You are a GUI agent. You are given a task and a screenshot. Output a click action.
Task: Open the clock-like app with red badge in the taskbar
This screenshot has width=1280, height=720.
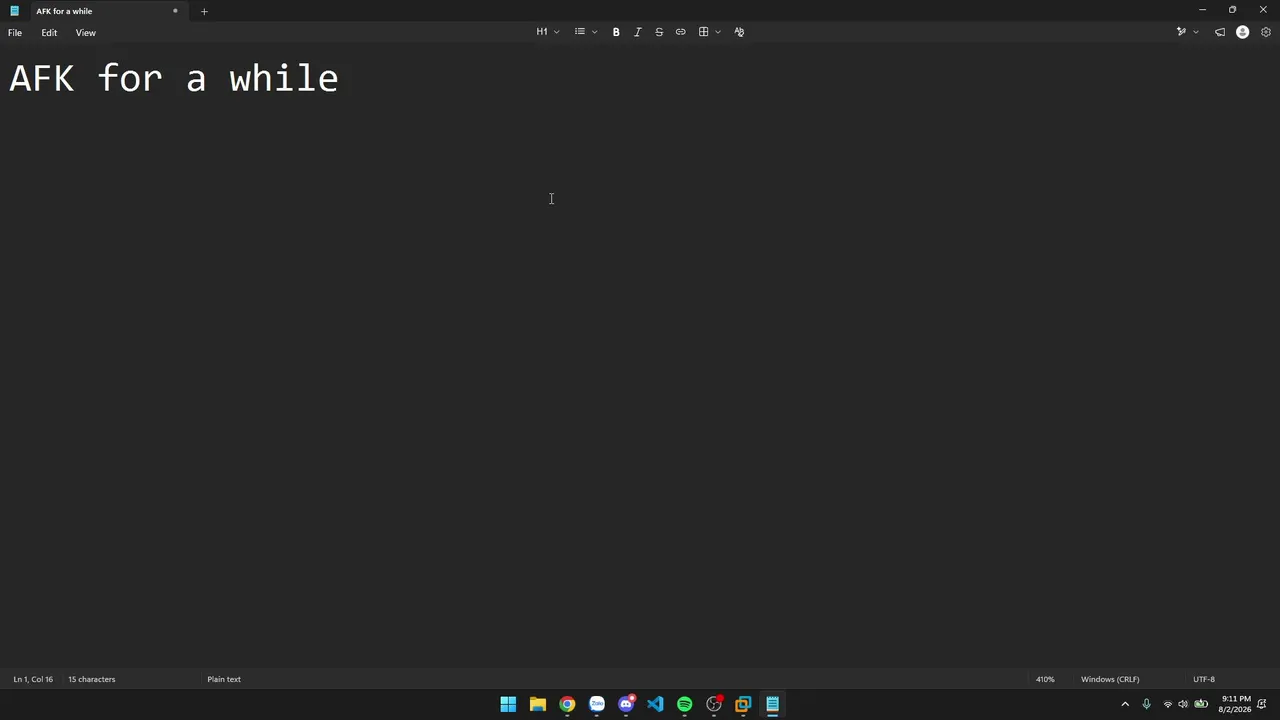(x=714, y=704)
